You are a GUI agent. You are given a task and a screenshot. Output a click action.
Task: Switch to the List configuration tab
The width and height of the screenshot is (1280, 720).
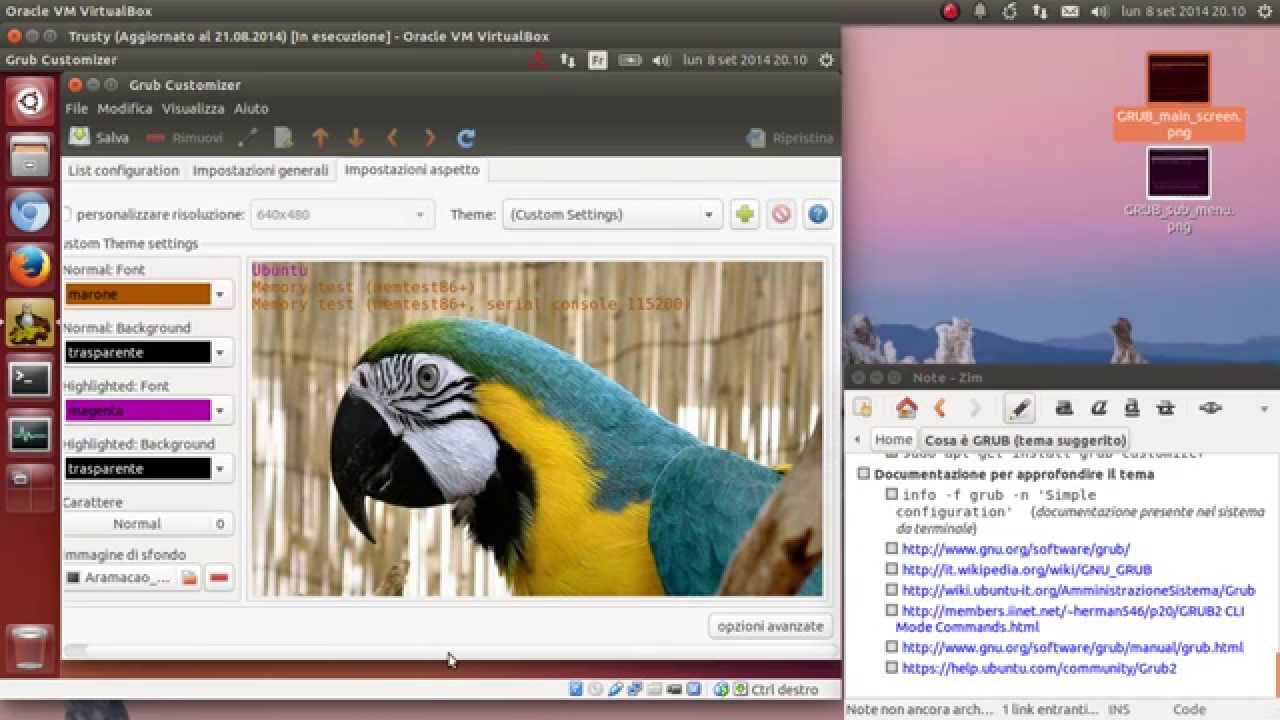(x=123, y=170)
